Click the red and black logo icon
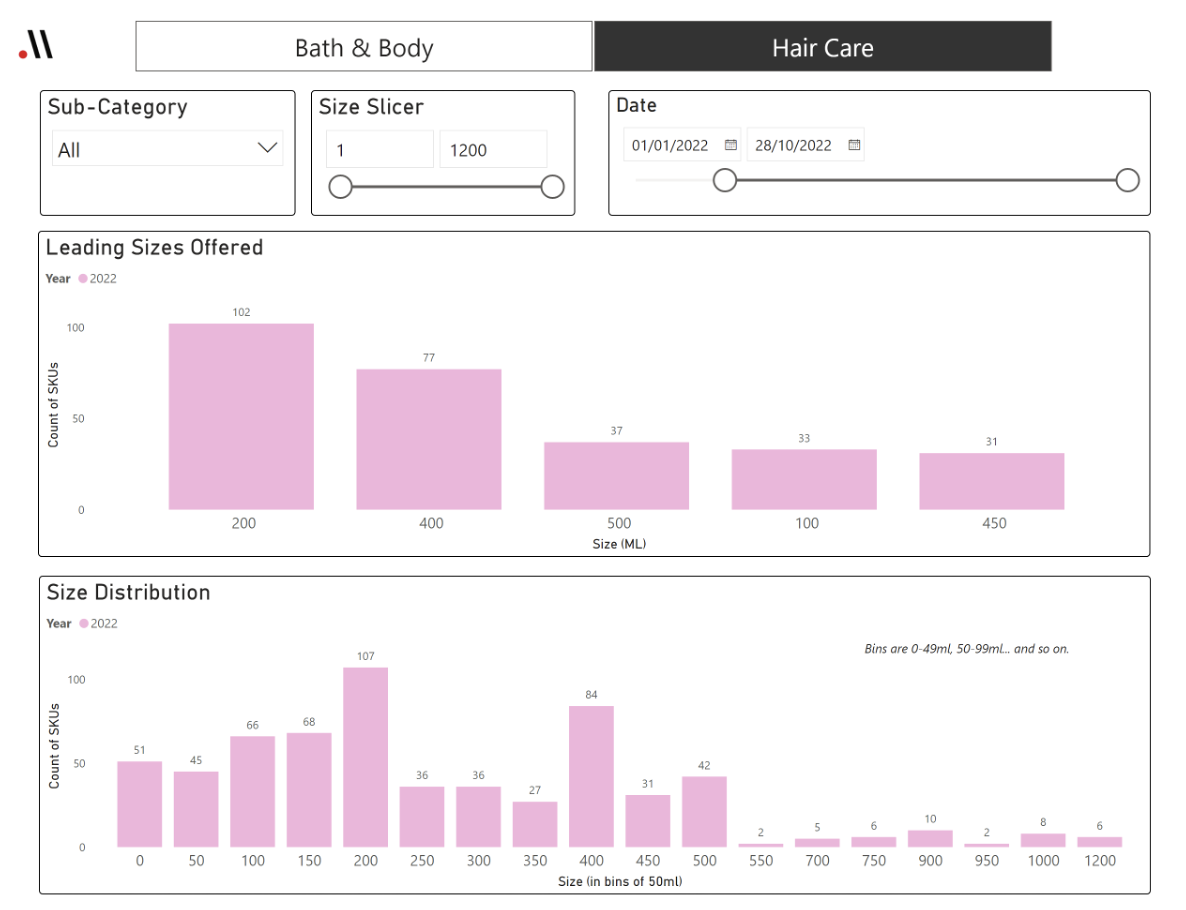1186x910 pixels. coord(36,45)
